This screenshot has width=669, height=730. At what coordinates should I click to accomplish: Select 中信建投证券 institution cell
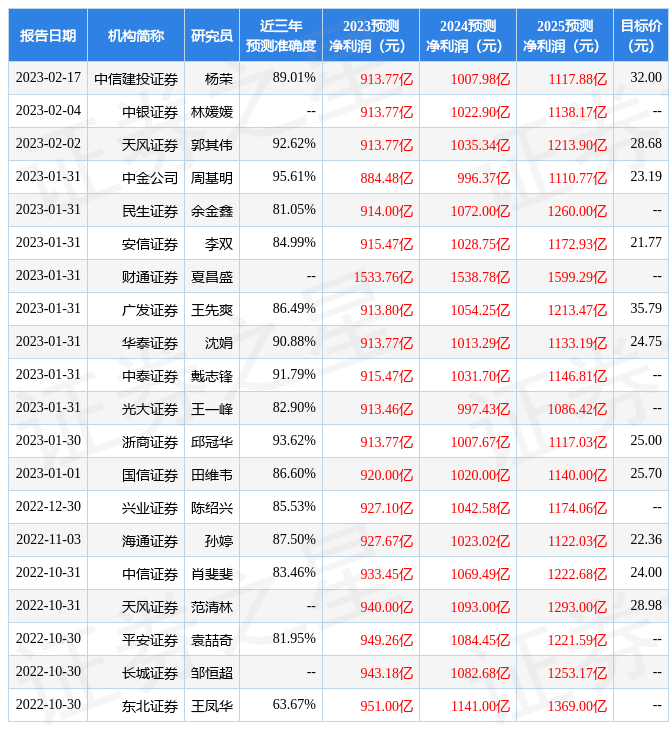136,79
